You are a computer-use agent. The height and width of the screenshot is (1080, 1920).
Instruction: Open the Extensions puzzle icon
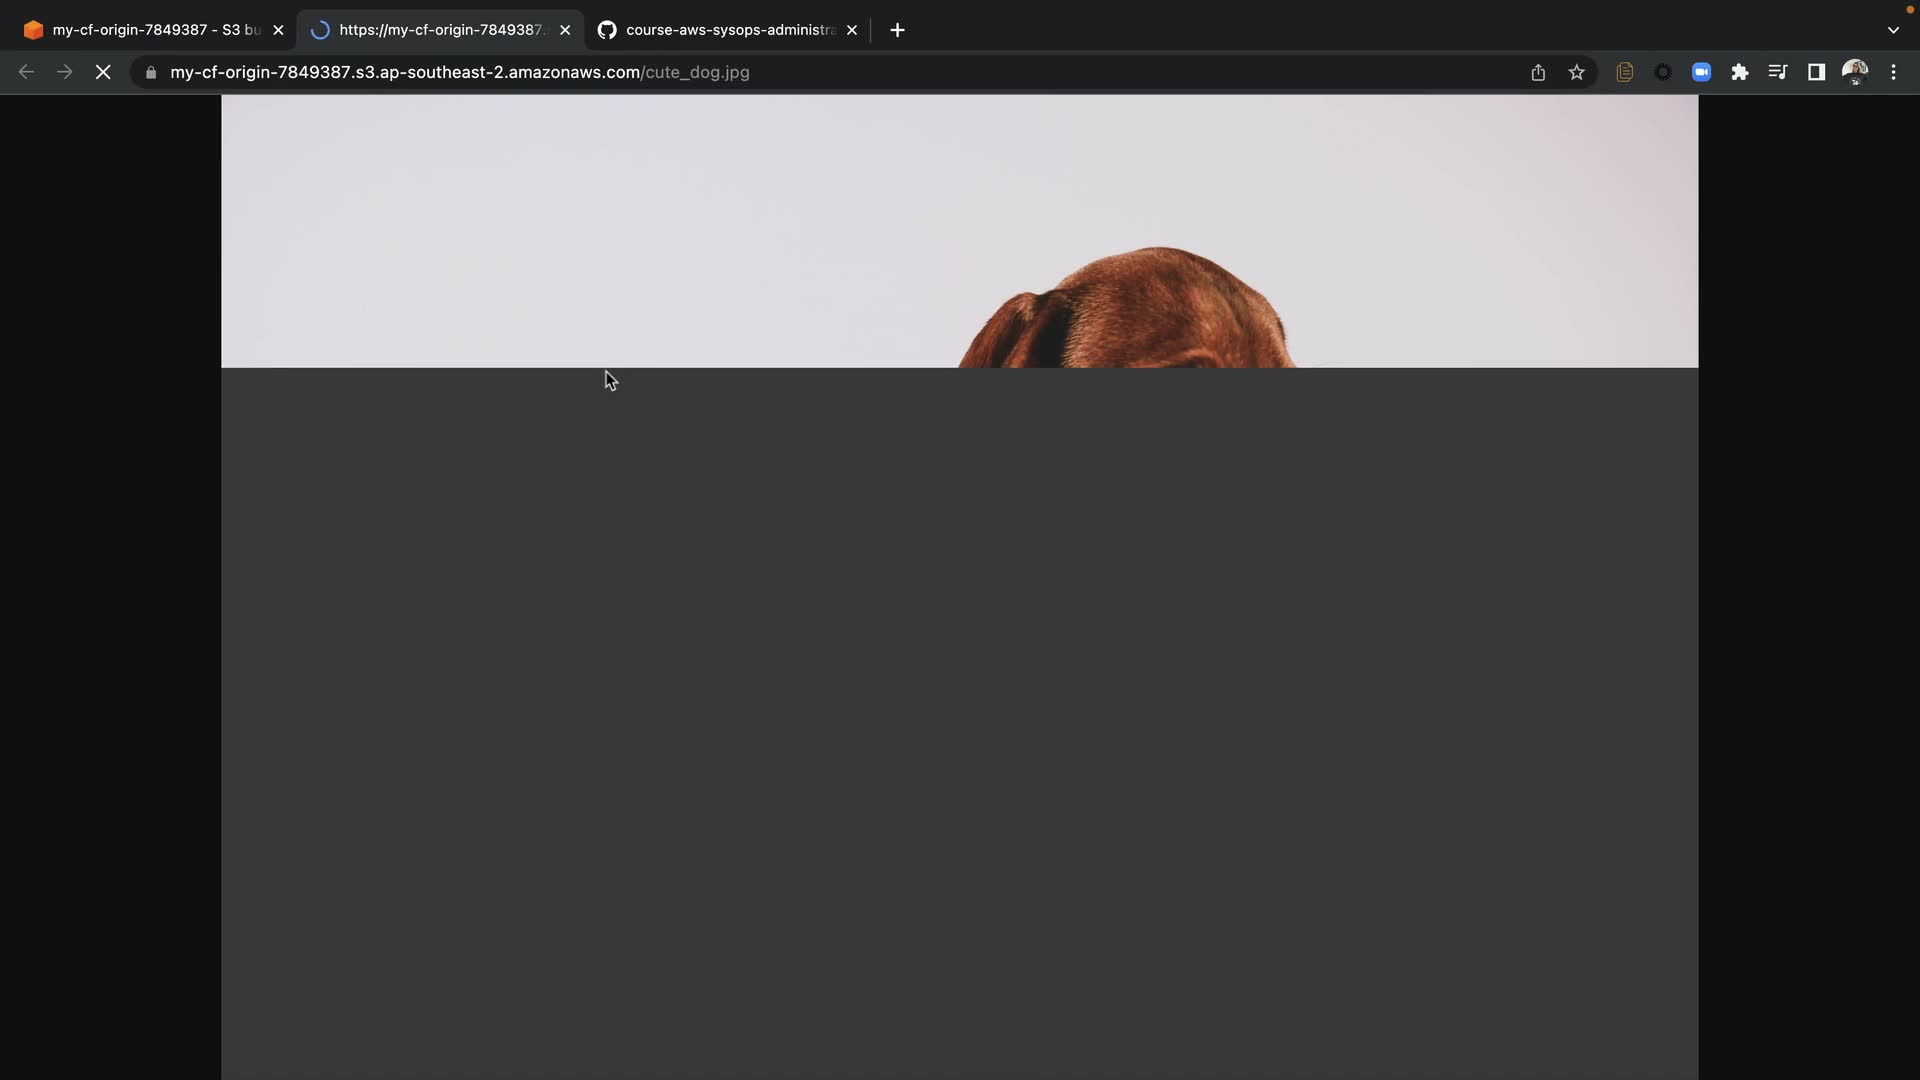tap(1740, 72)
